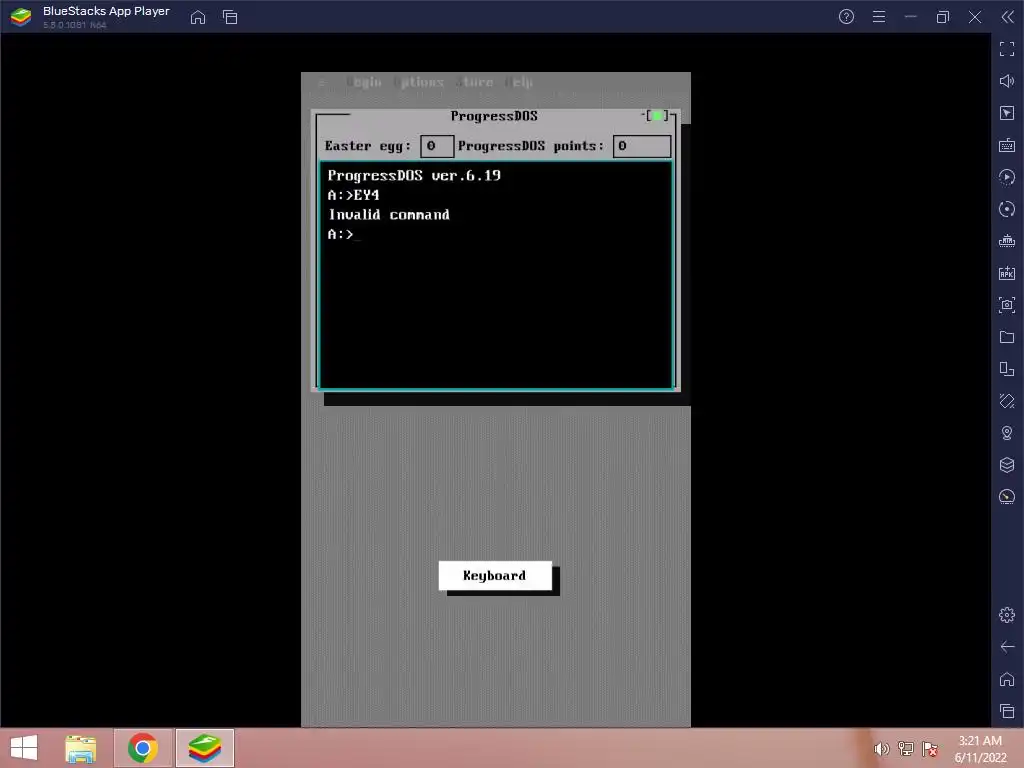This screenshot has width=1024, height=768.
Task: Open Chrome from the taskbar
Action: pyautogui.click(x=143, y=748)
